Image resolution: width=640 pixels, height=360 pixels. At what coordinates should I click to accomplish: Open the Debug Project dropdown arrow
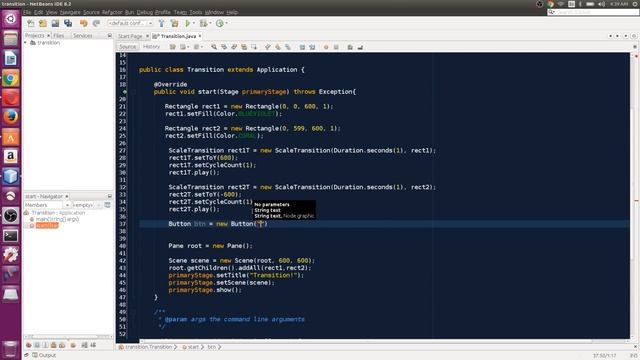(x=210, y=23)
